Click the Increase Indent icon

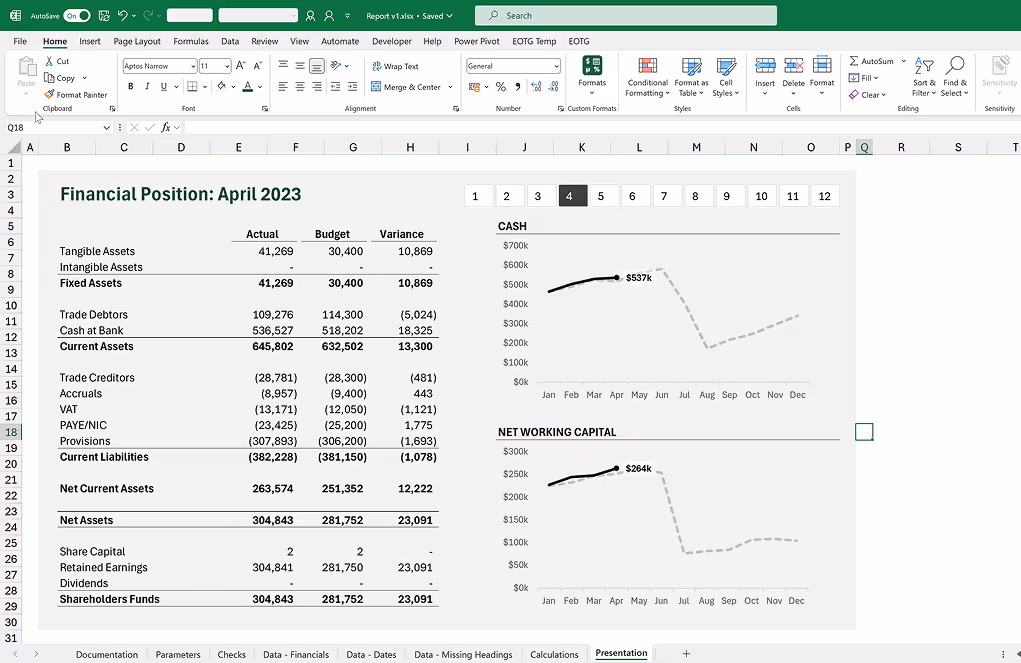click(352, 86)
